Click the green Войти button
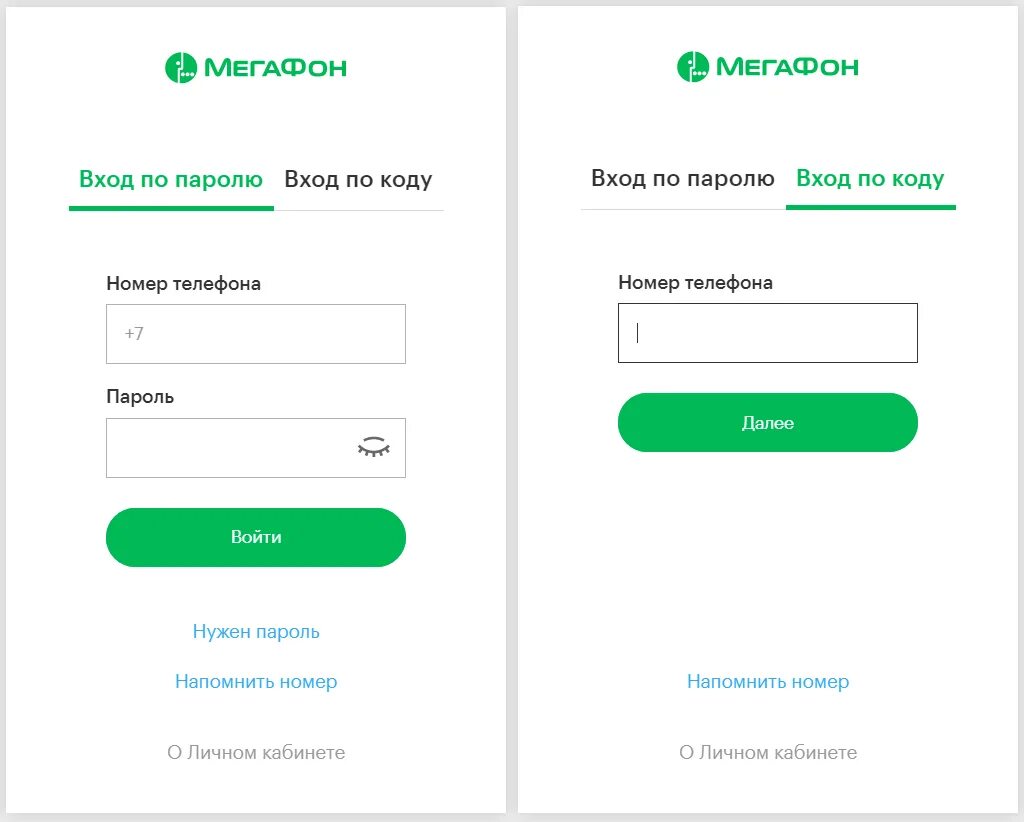1024x822 pixels. [x=256, y=537]
